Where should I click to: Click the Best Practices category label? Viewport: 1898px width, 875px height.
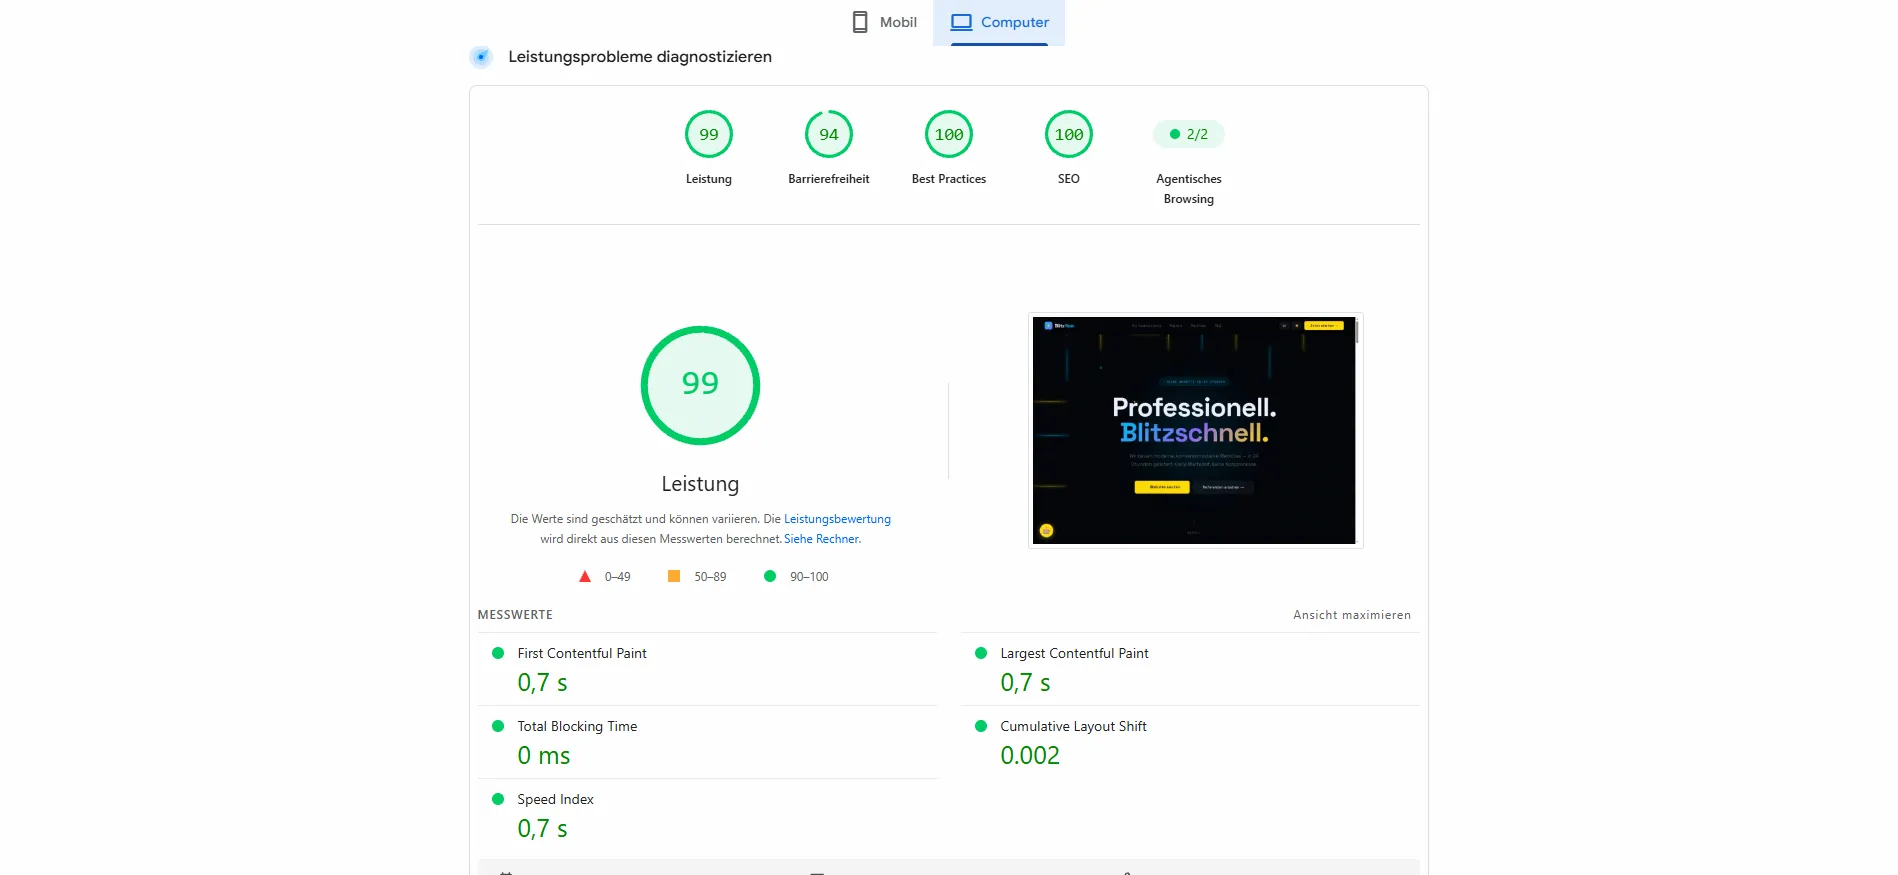click(949, 179)
